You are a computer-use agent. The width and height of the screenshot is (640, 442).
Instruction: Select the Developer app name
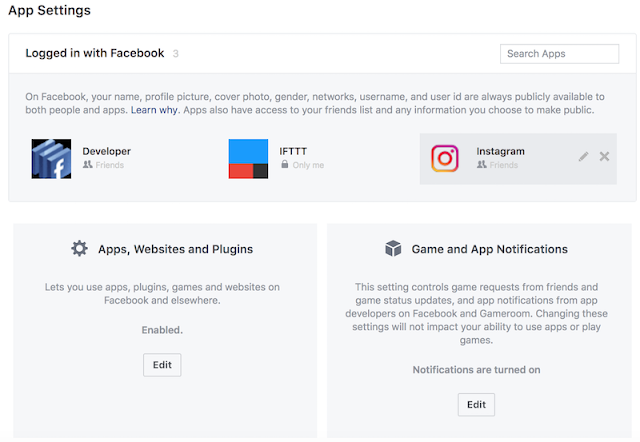[x=107, y=151]
